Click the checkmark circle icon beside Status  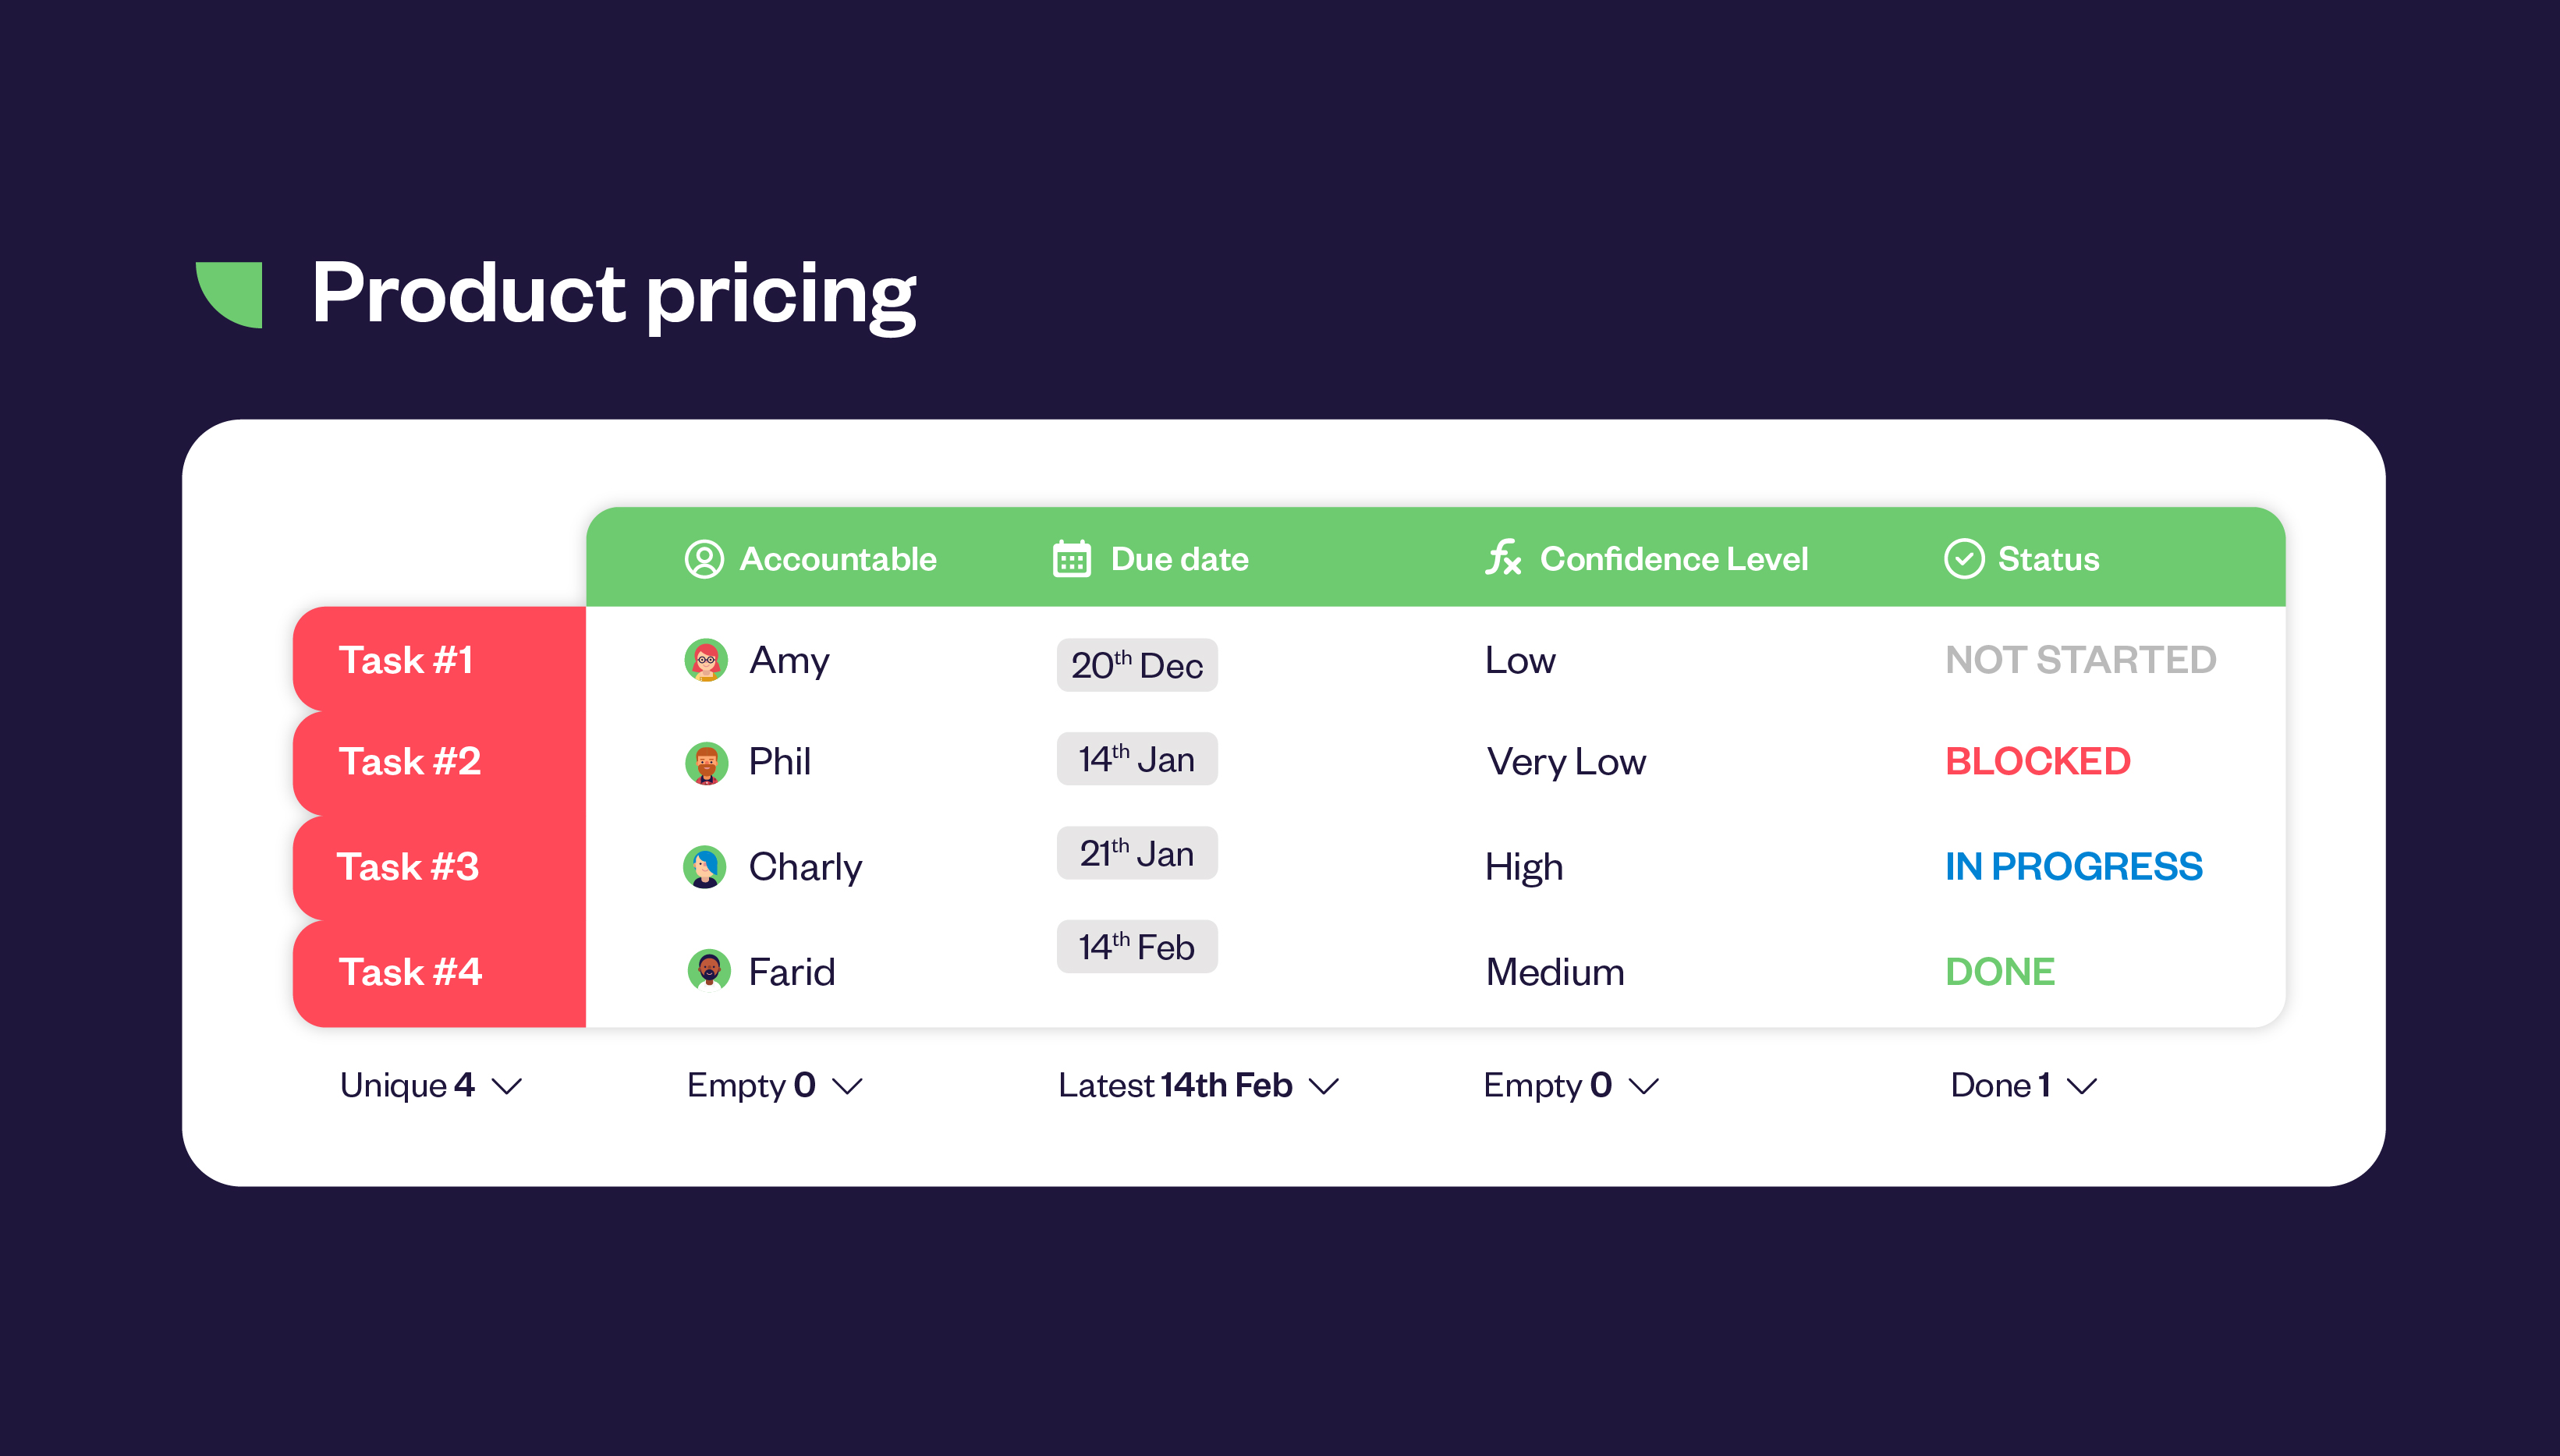click(x=1963, y=559)
